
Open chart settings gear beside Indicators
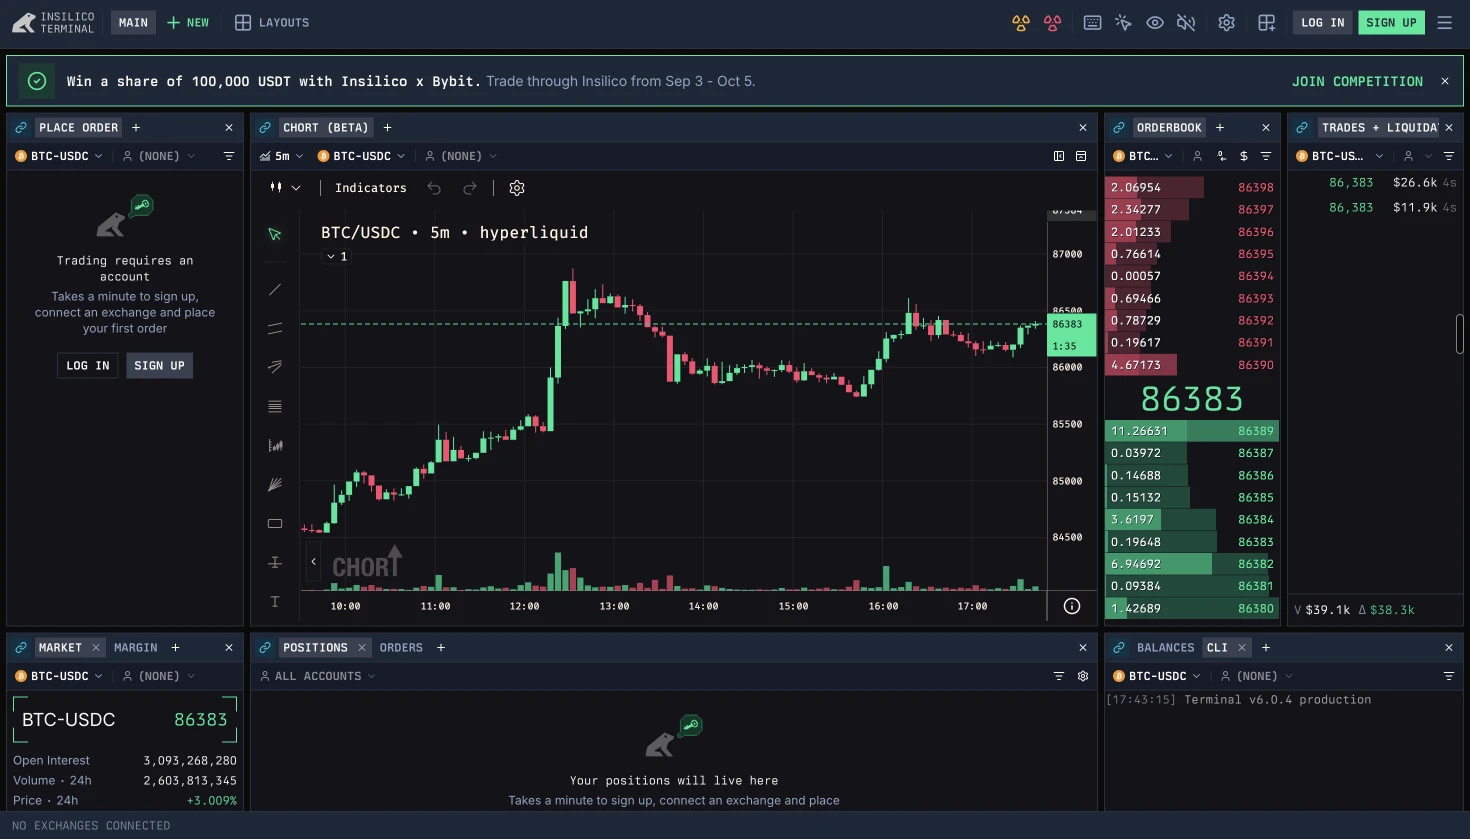point(517,188)
